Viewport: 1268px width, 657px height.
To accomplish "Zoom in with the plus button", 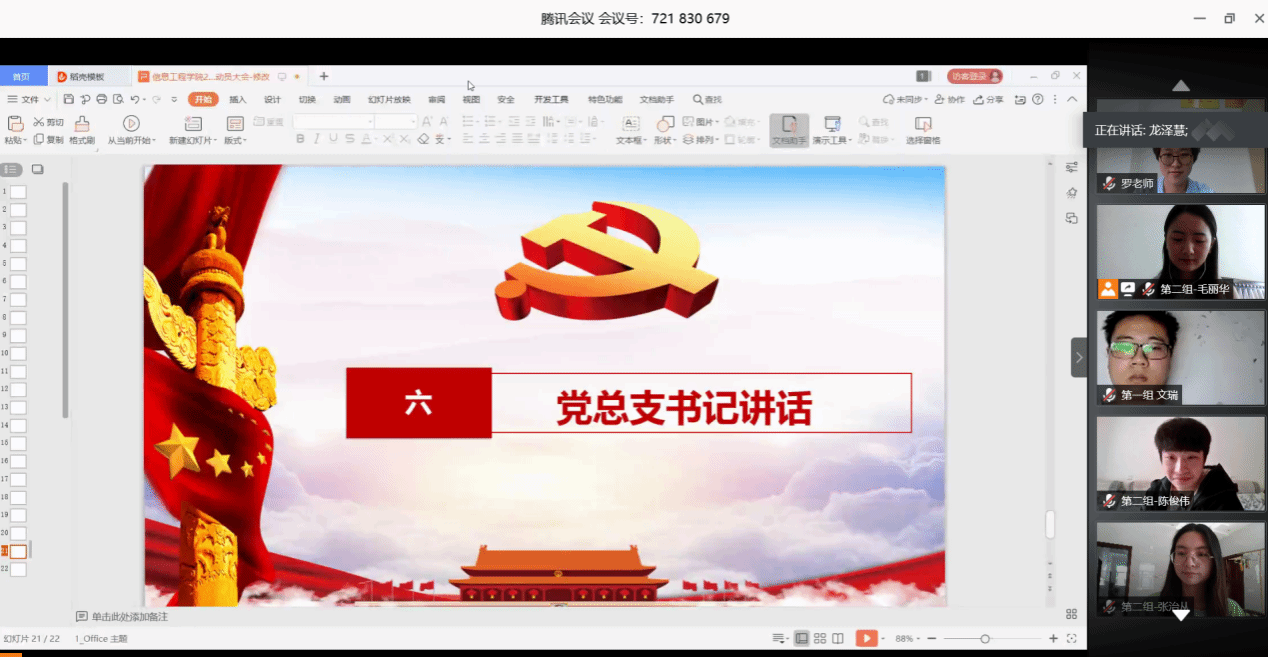I will (x=1053, y=638).
